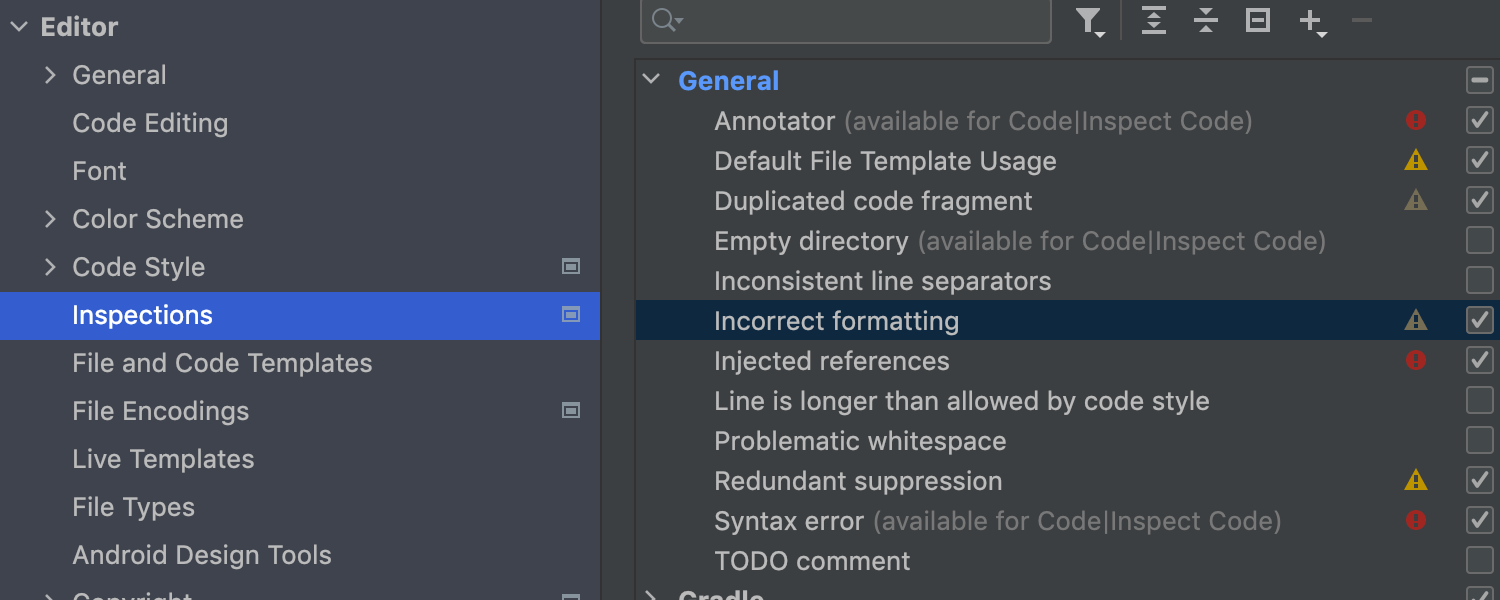Click the project-level icon next to Inspections
Viewport: 1500px width, 600px height.
pyautogui.click(x=571, y=315)
